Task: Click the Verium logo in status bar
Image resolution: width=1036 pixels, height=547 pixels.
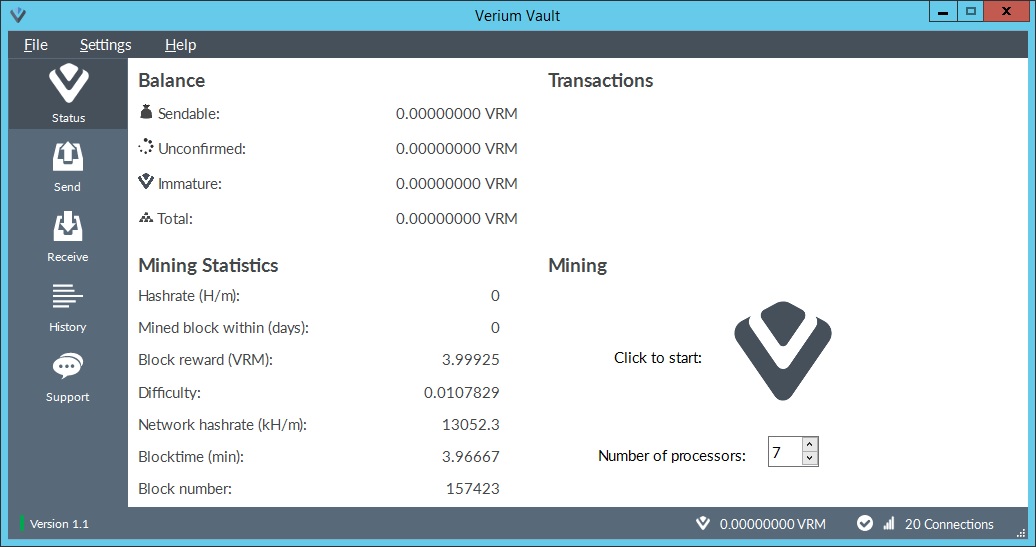Action: coord(703,524)
